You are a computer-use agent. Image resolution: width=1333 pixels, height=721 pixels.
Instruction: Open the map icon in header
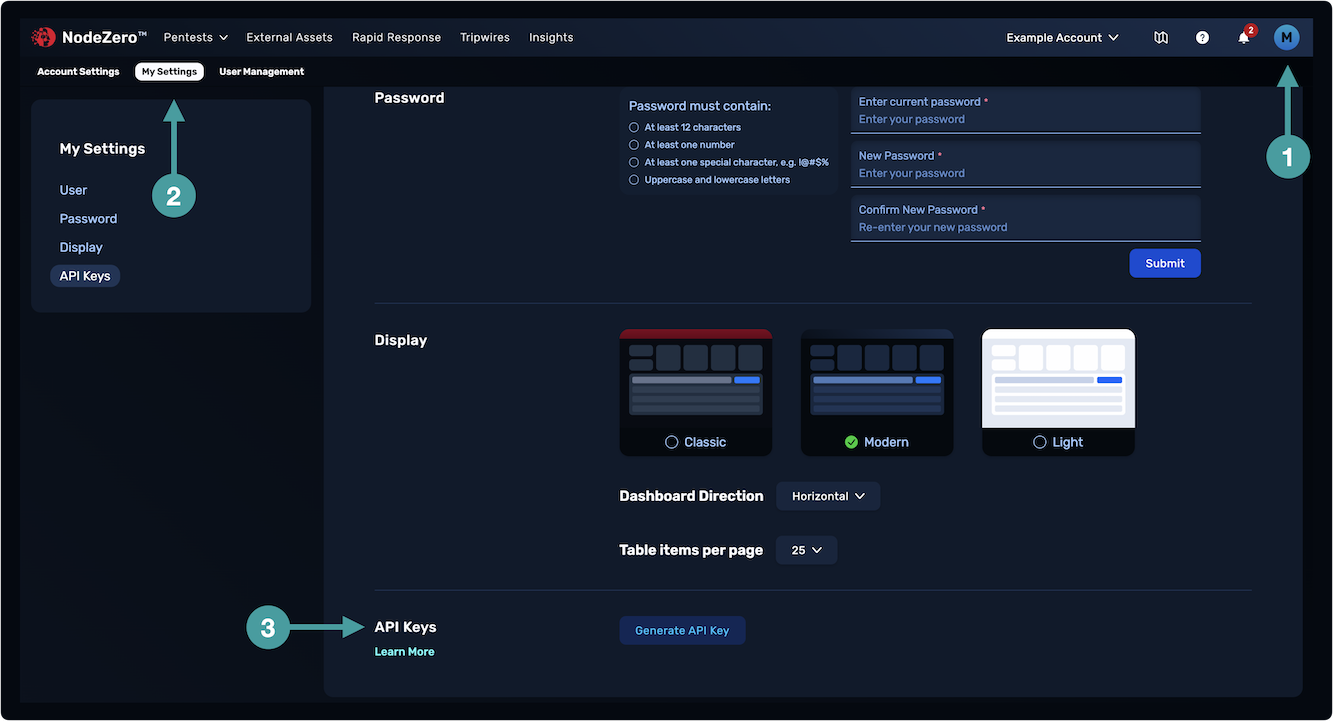1161,38
